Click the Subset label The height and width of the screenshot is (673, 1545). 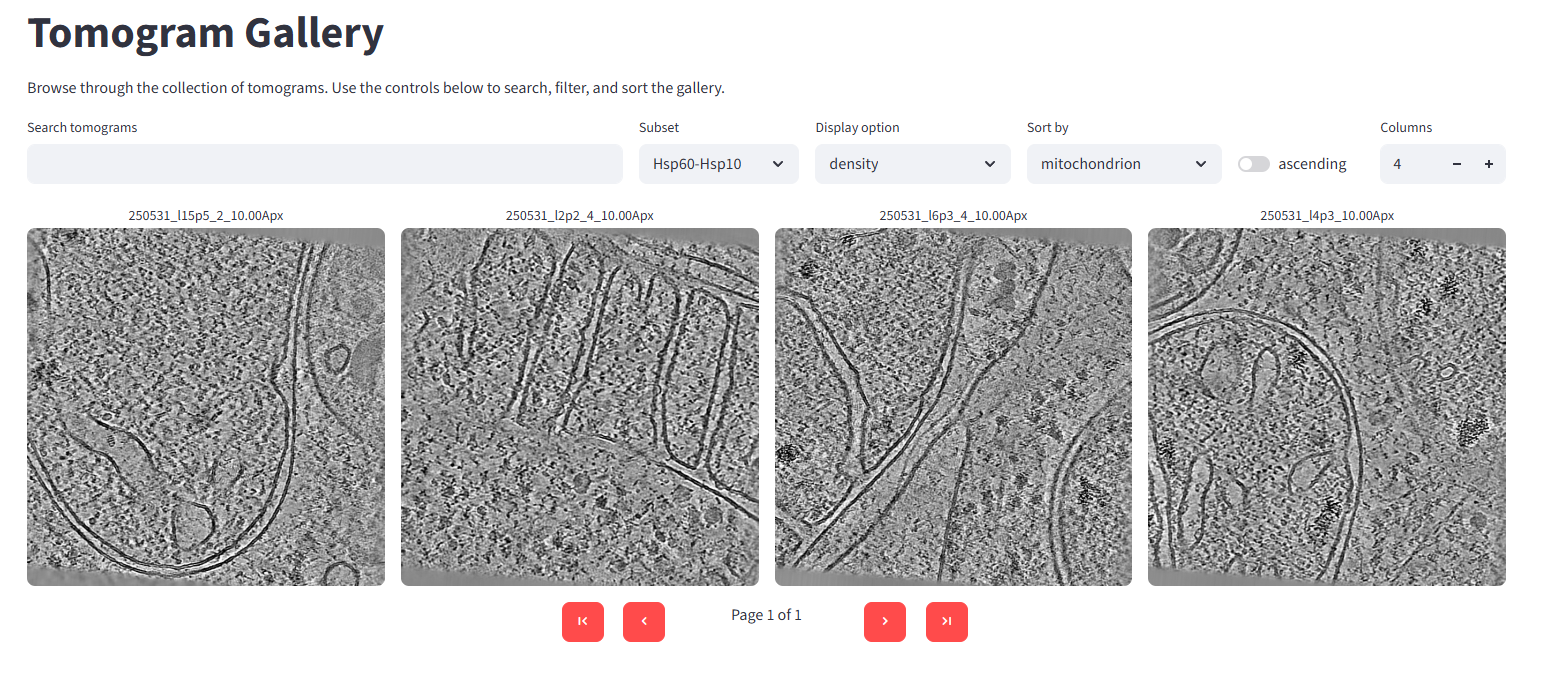pyautogui.click(x=659, y=128)
